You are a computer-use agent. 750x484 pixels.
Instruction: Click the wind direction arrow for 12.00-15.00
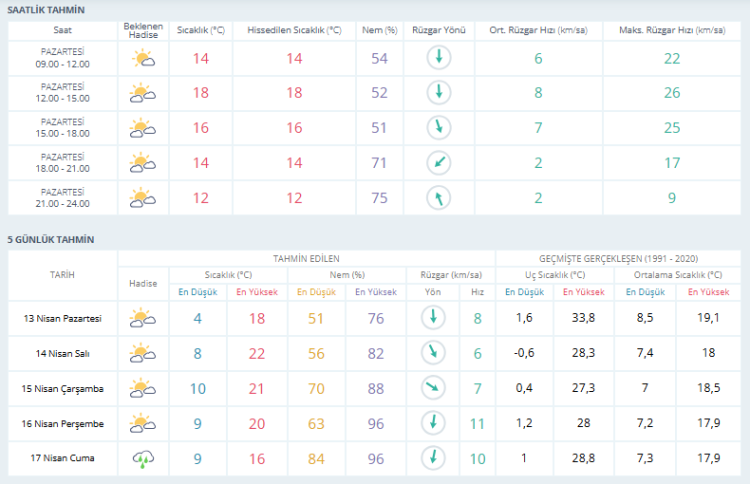tap(437, 94)
